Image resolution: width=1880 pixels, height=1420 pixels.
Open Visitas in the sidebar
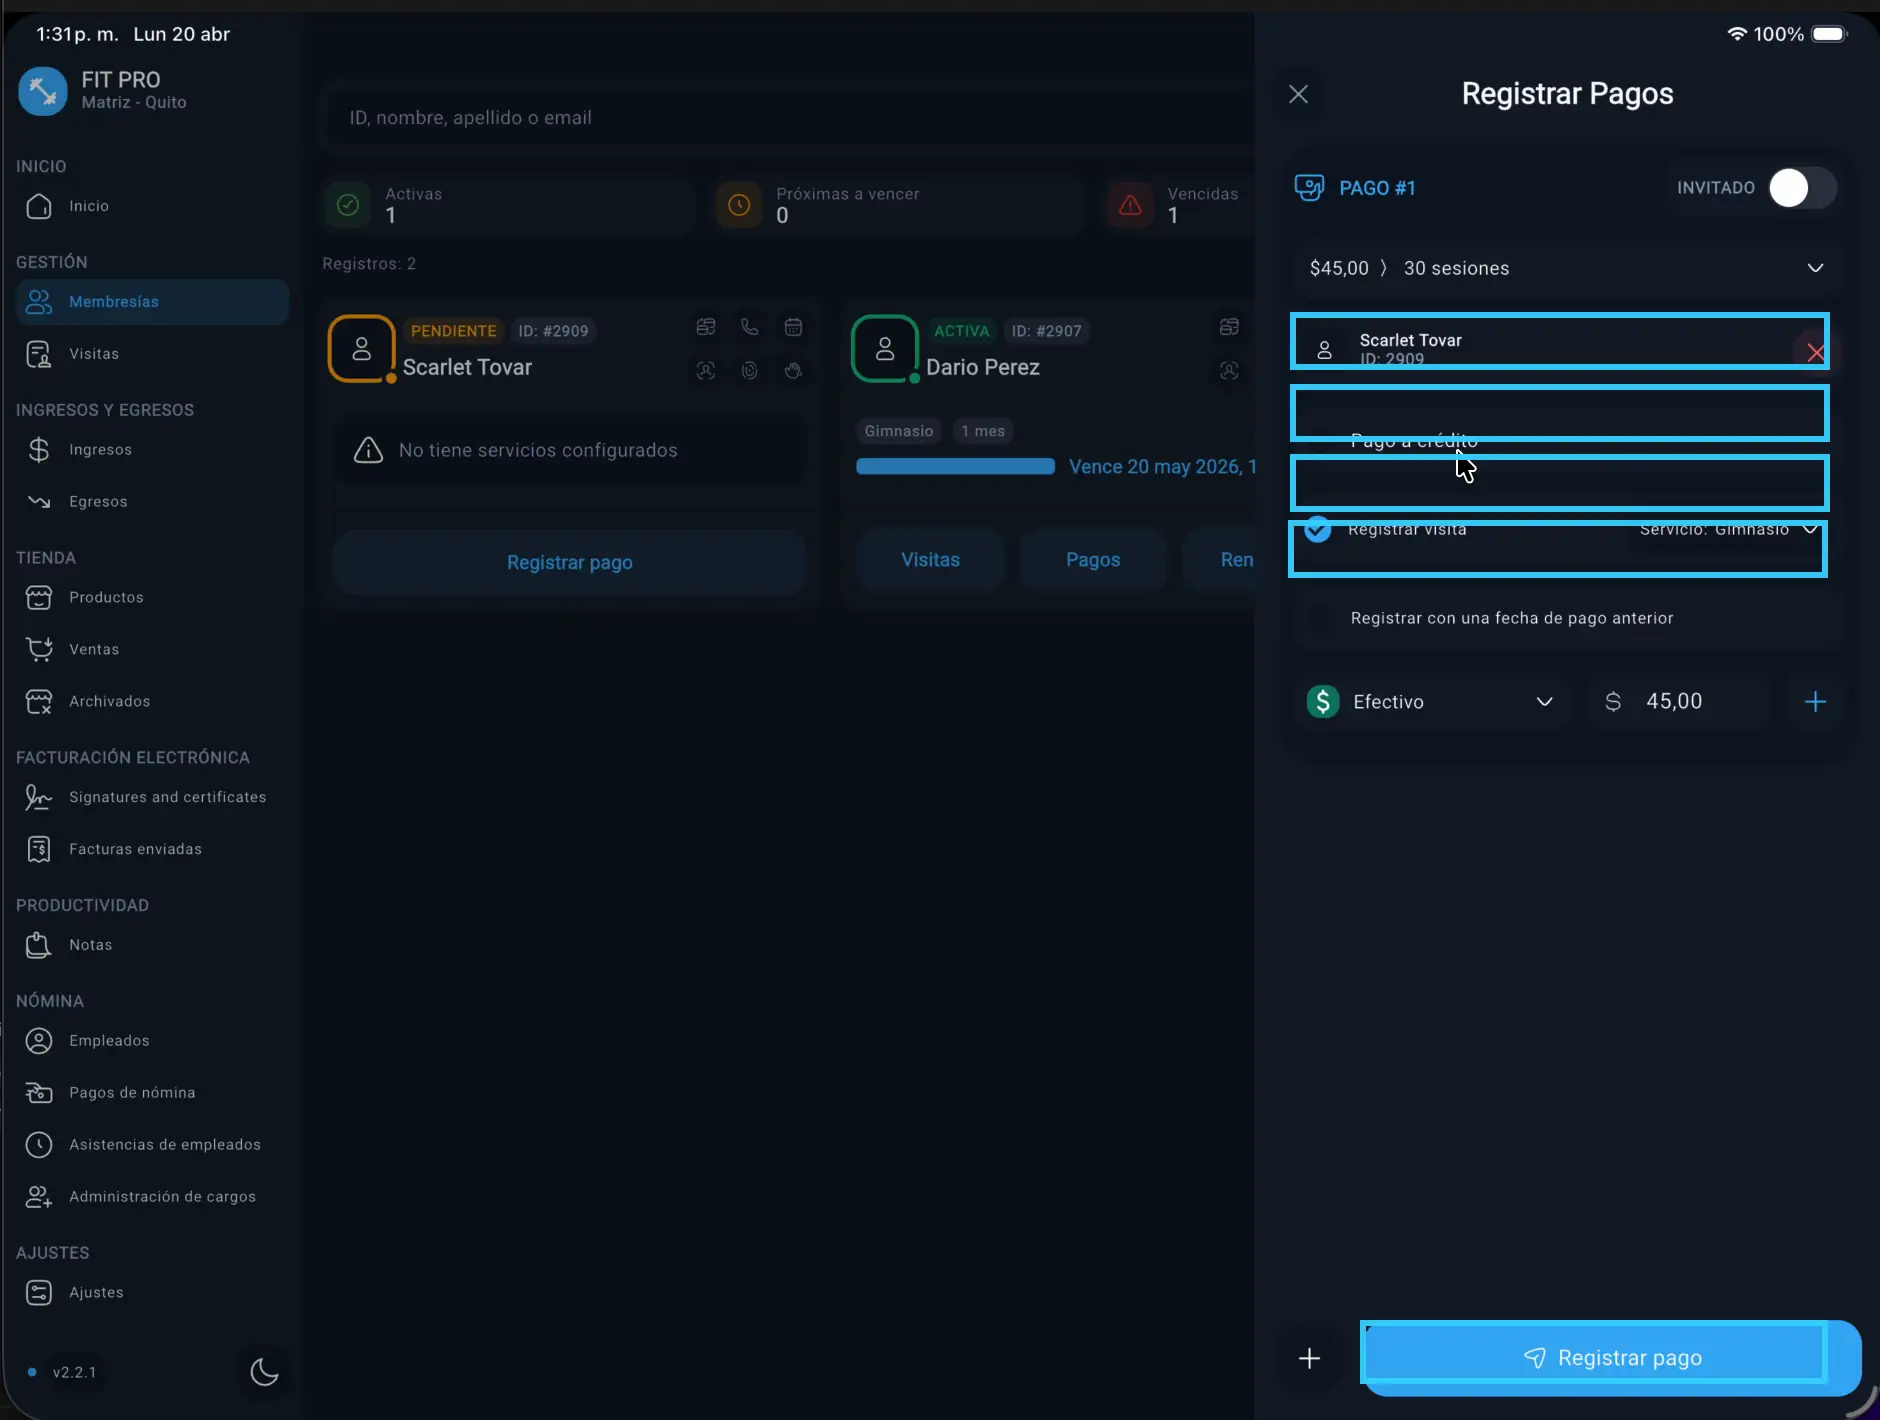coord(94,354)
